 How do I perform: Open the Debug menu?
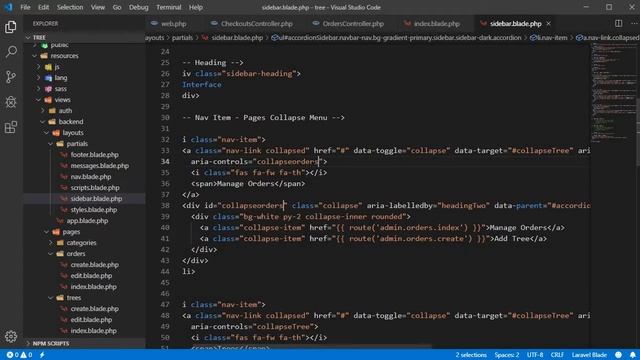(x=138, y=7)
